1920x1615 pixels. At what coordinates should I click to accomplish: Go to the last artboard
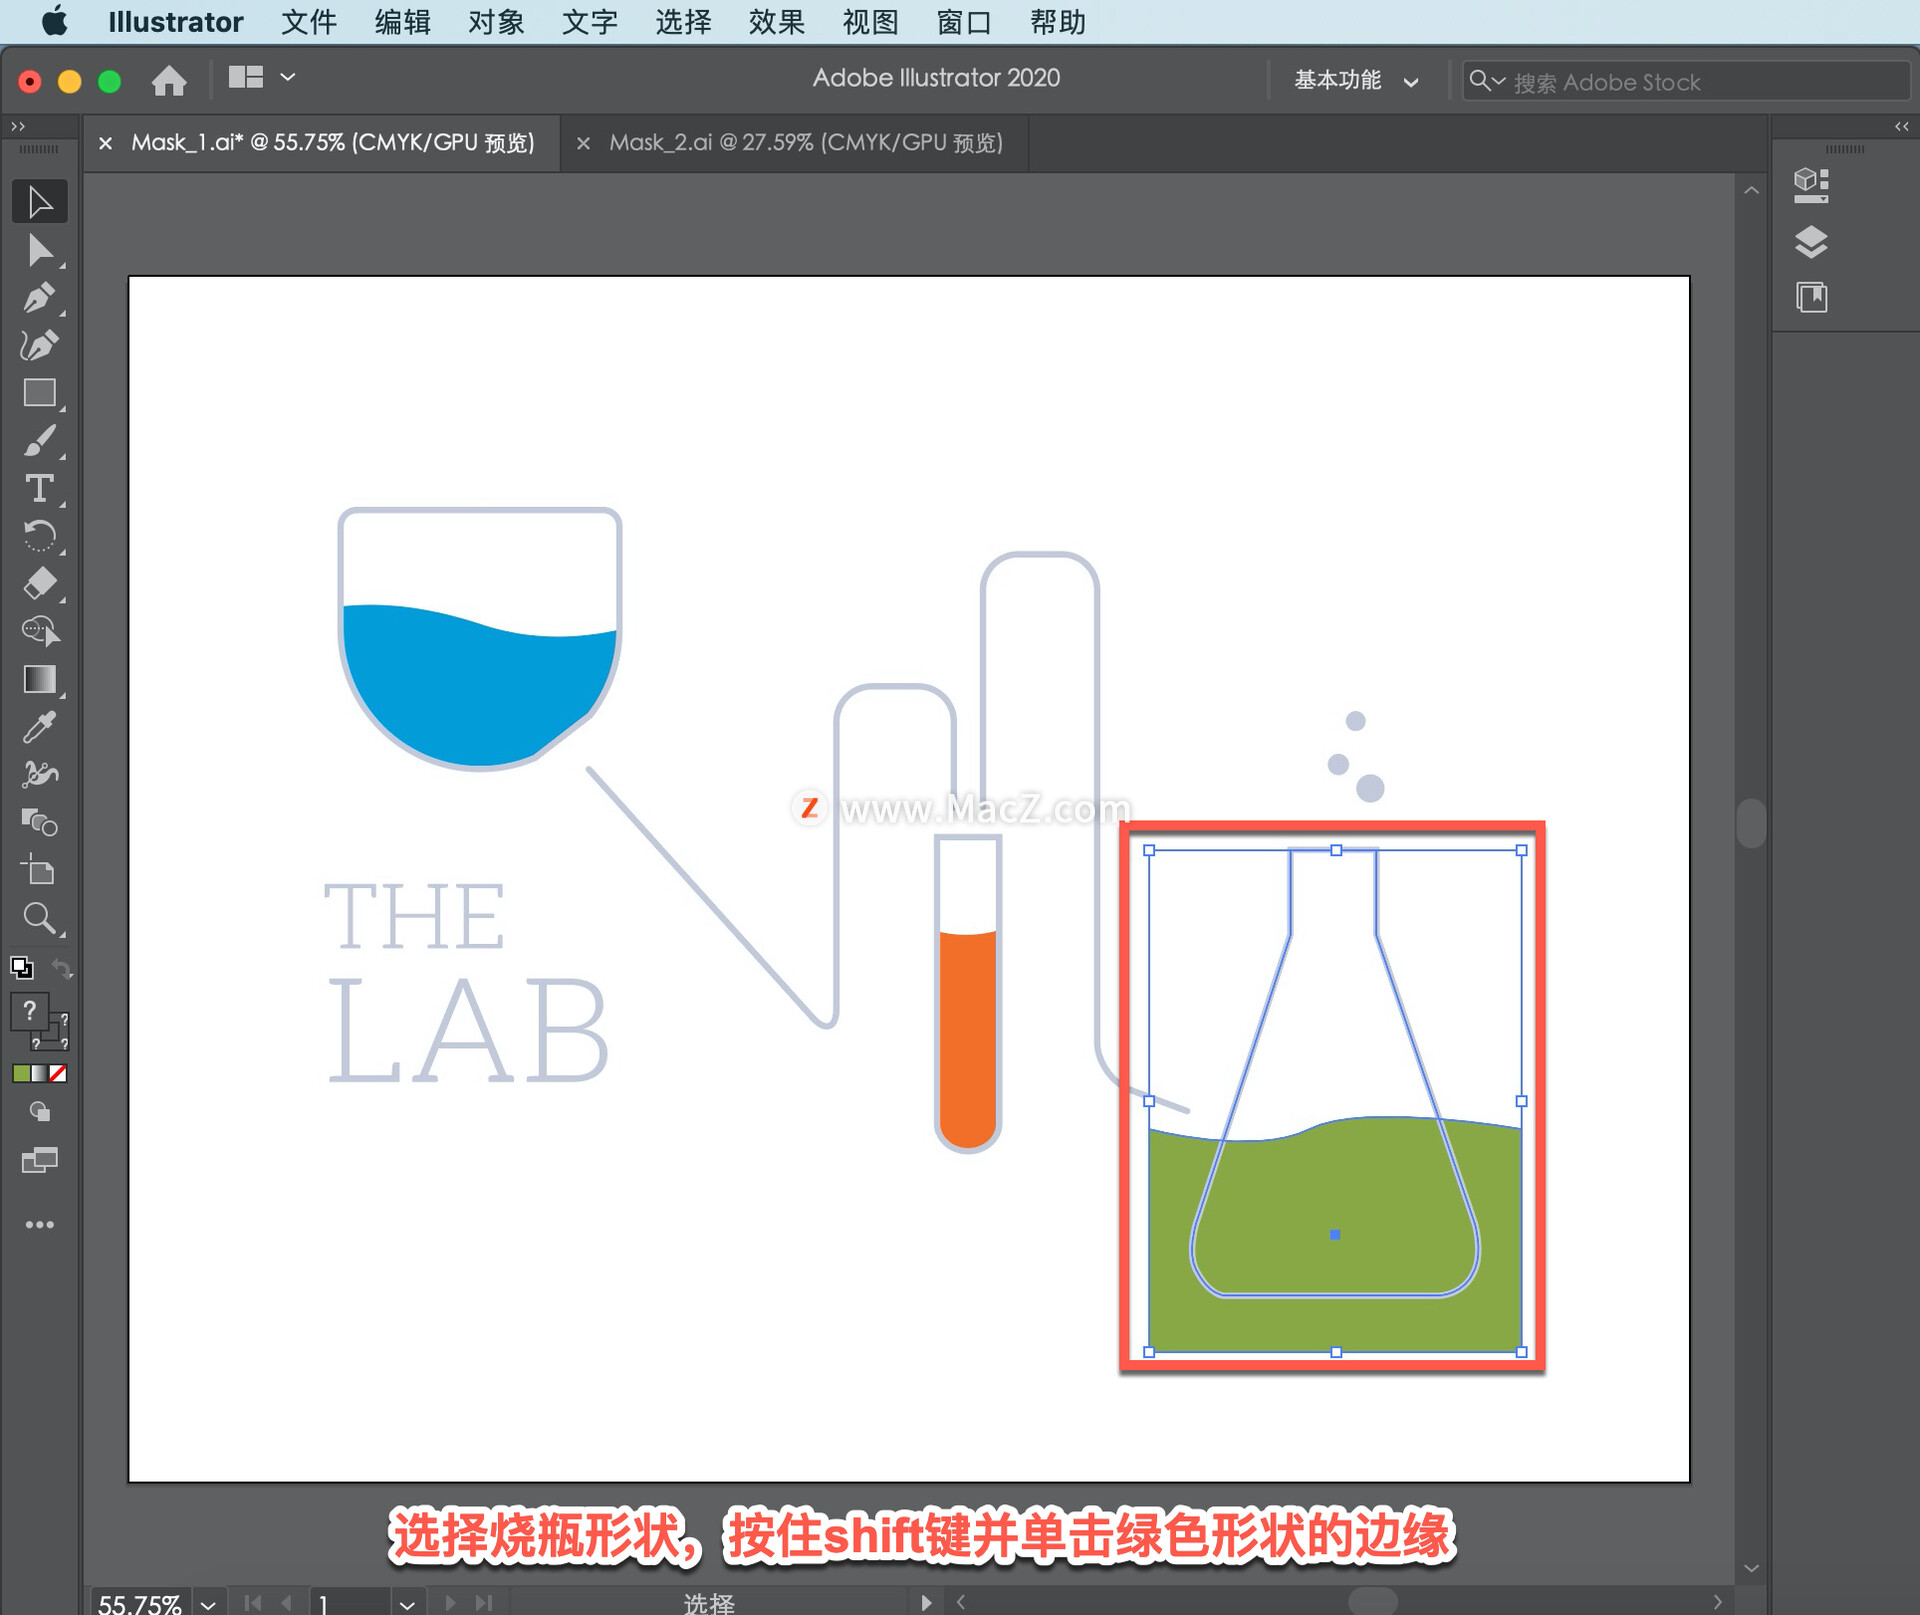(484, 1603)
